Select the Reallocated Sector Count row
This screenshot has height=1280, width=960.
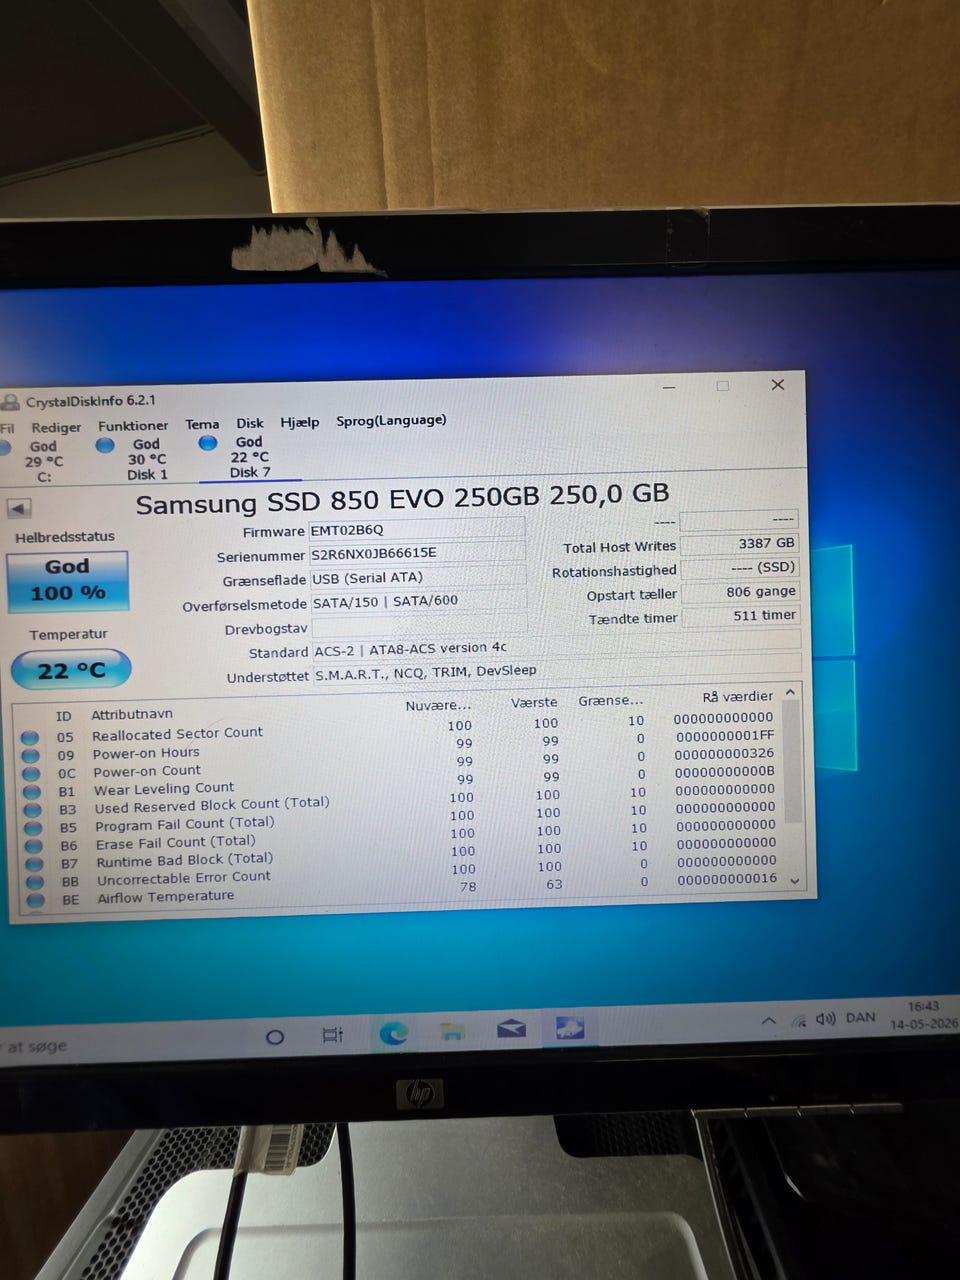pyautogui.click(x=400, y=728)
